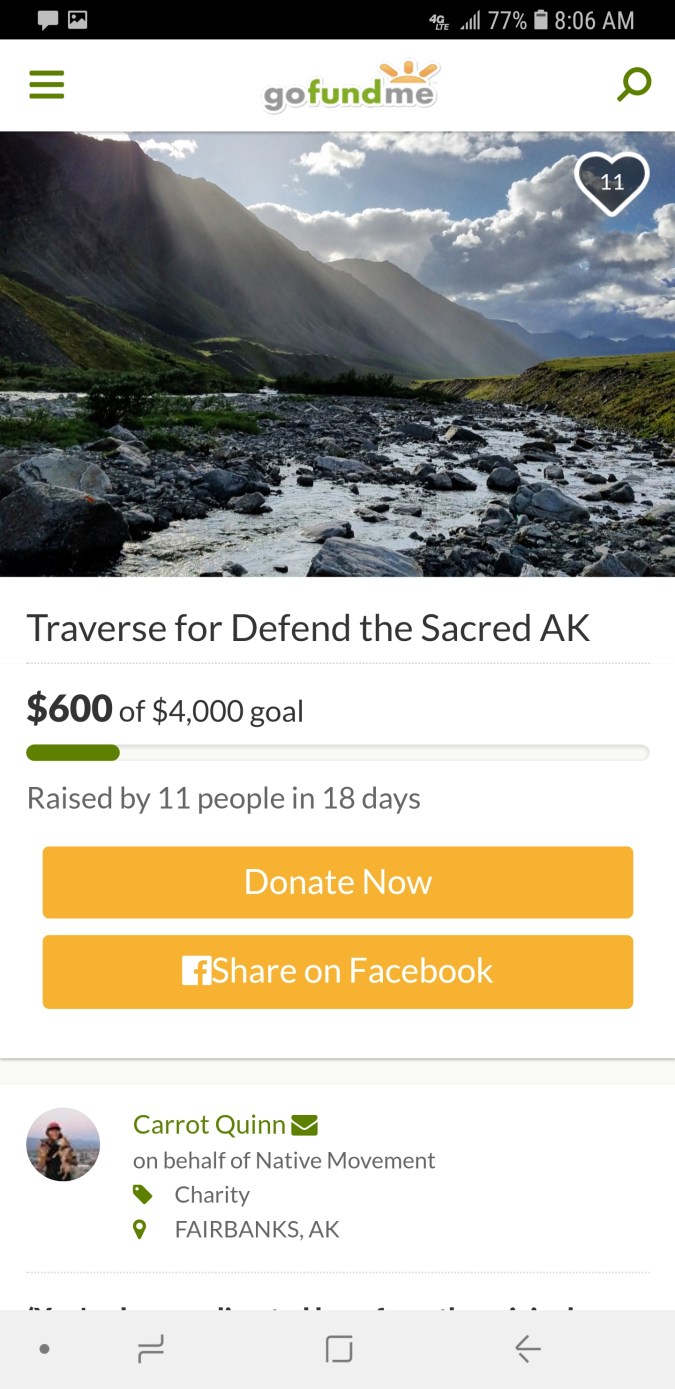Image resolution: width=675 pixels, height=1389 pixels.
Task: Tap the location pin icon
Action: point(141,1229)
